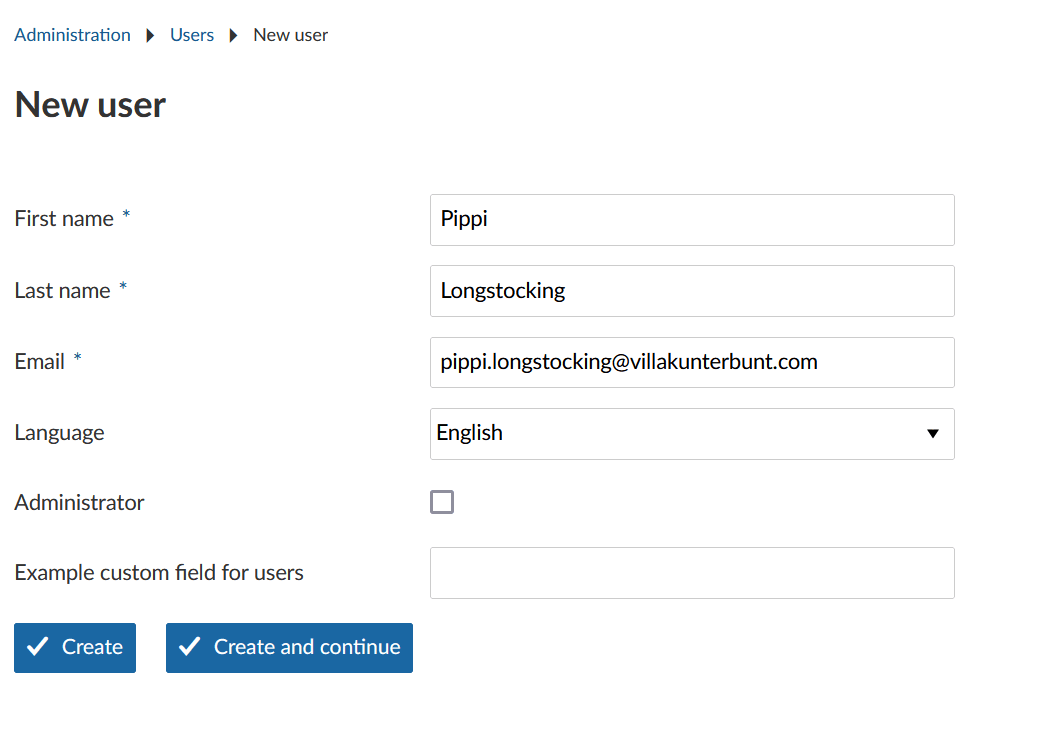Screen dimensions: 1041x735
Task: Click the Create button
Action: 74,647
